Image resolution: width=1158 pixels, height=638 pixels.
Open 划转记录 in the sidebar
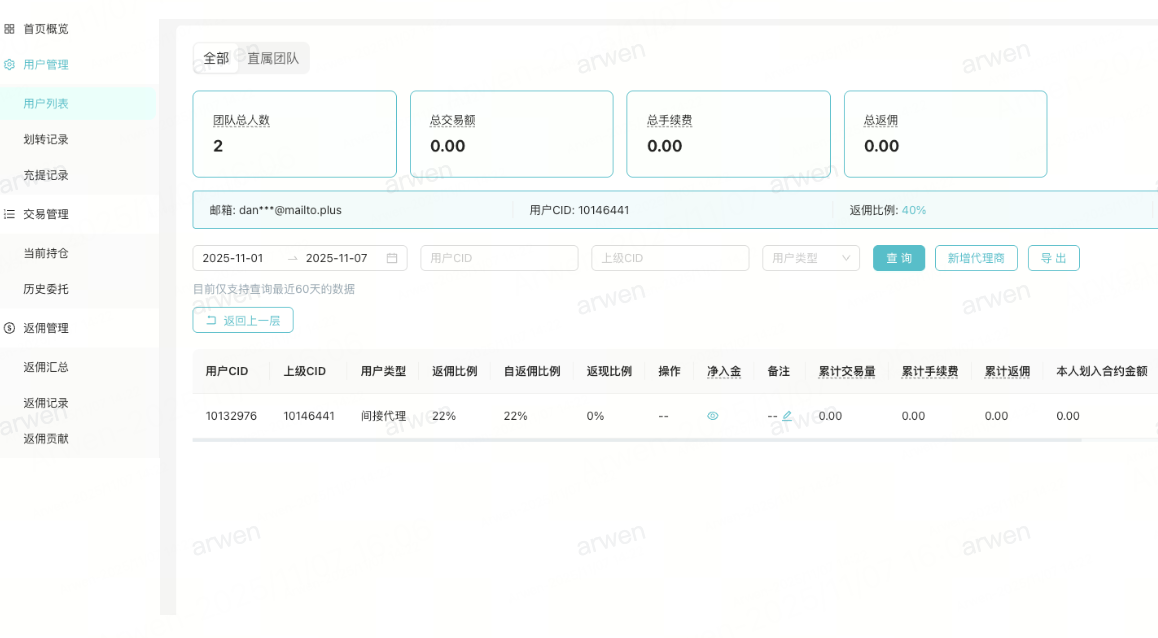[x=46, y=139]
